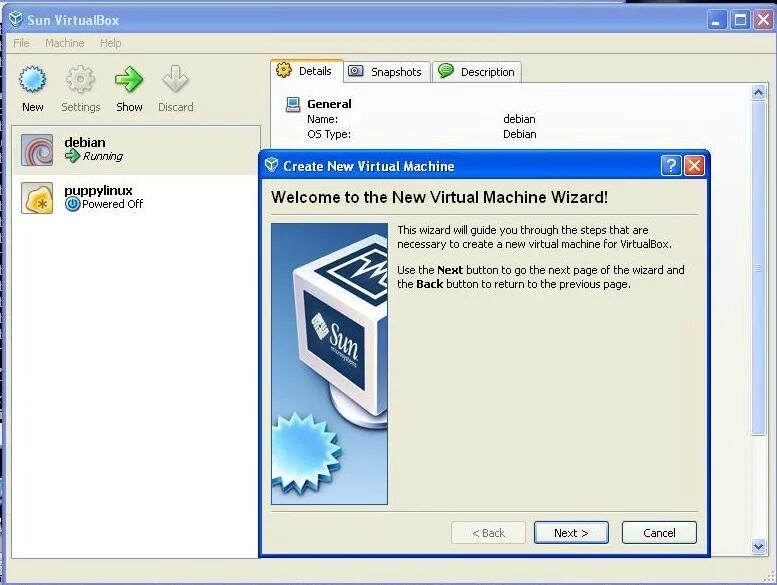The image size is (777, 585).
Task: Click the Next button in the wizard
Action: tap(571, 532)
